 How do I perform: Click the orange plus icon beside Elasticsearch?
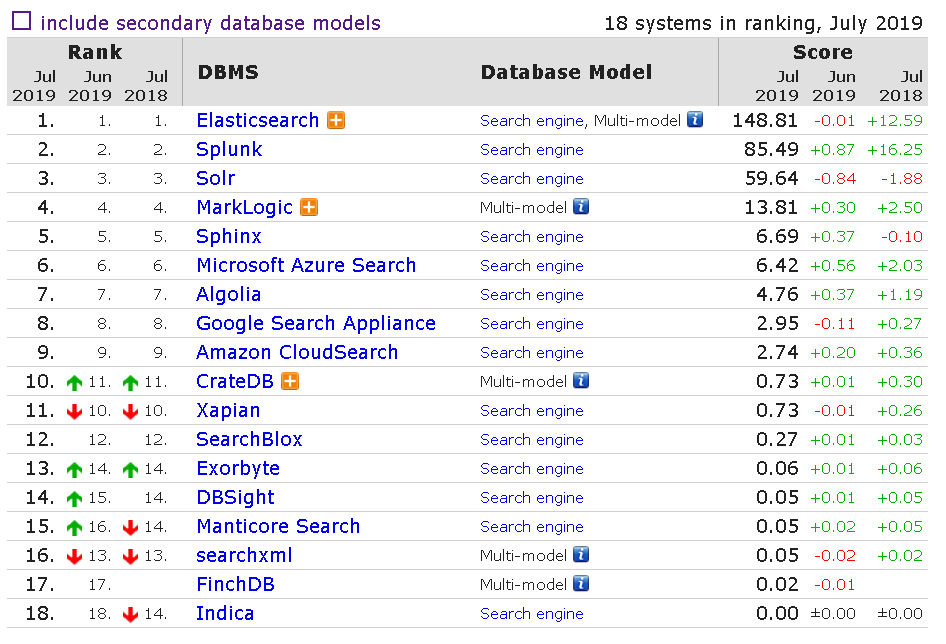point(336,120)
